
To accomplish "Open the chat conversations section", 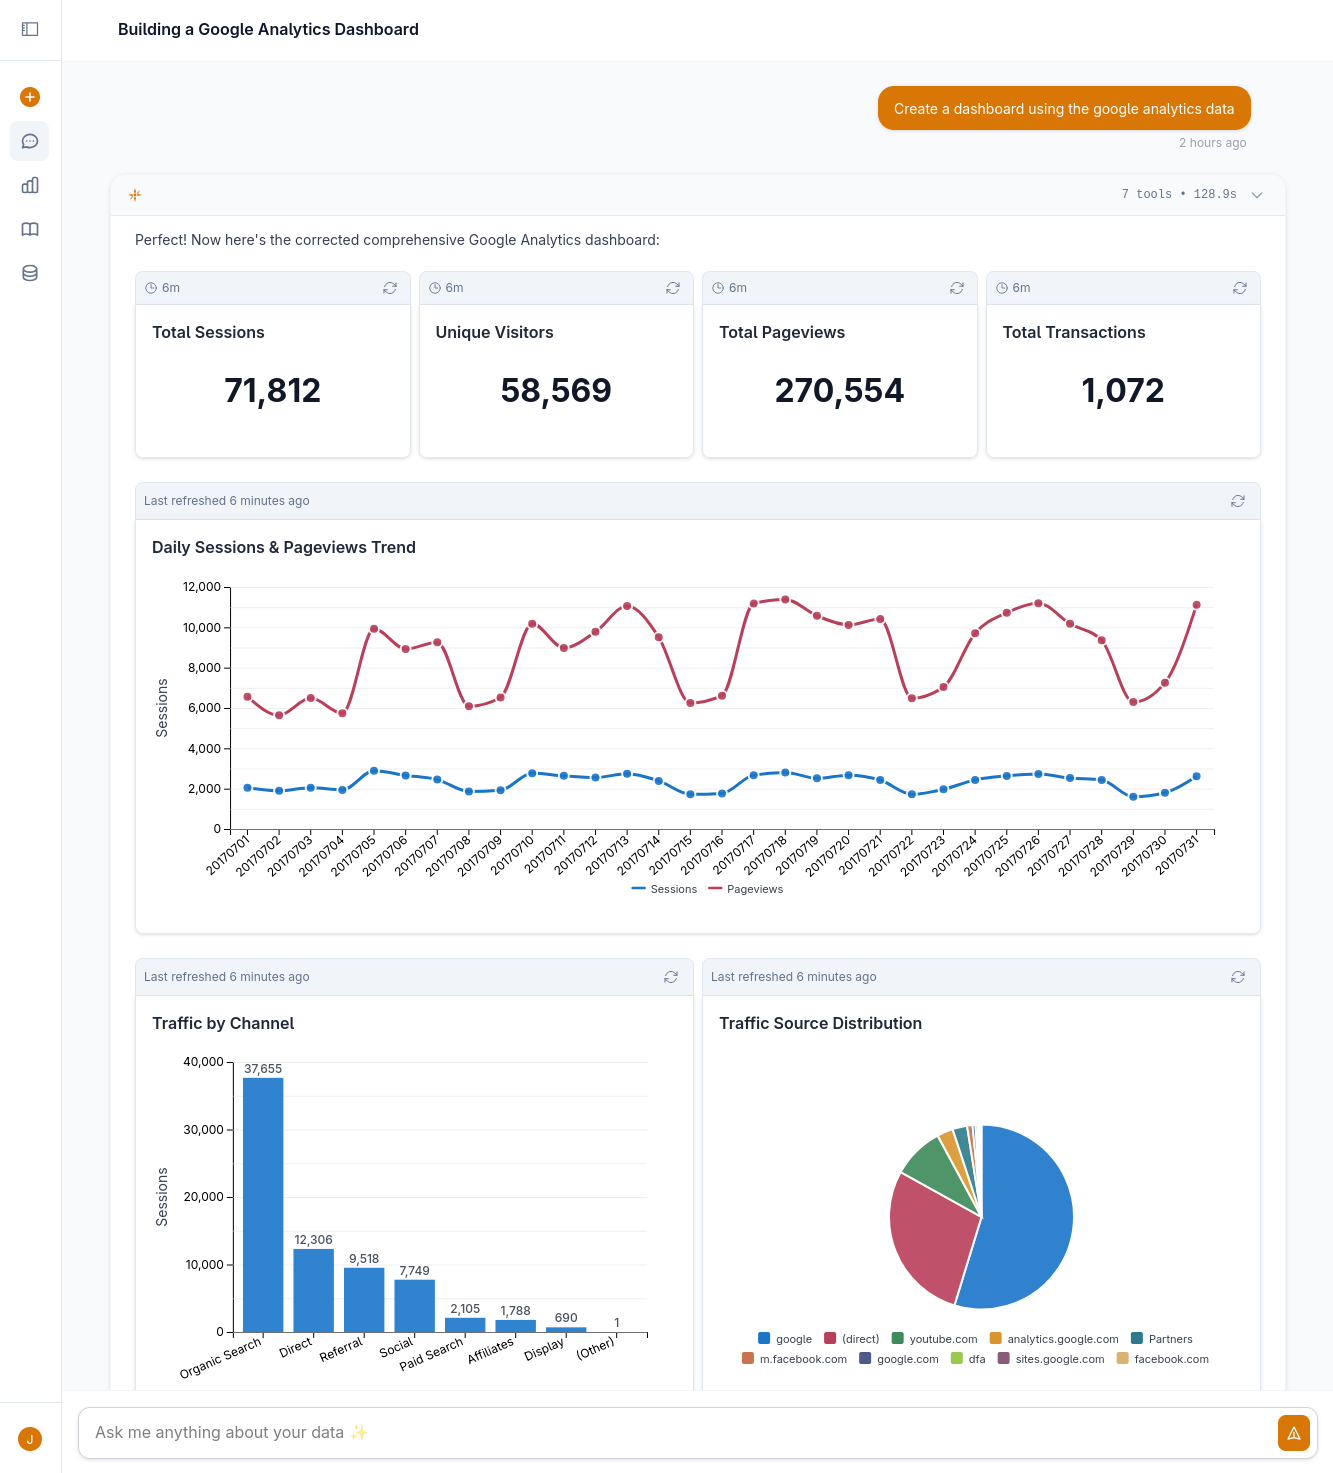I will tap(30, 141).
